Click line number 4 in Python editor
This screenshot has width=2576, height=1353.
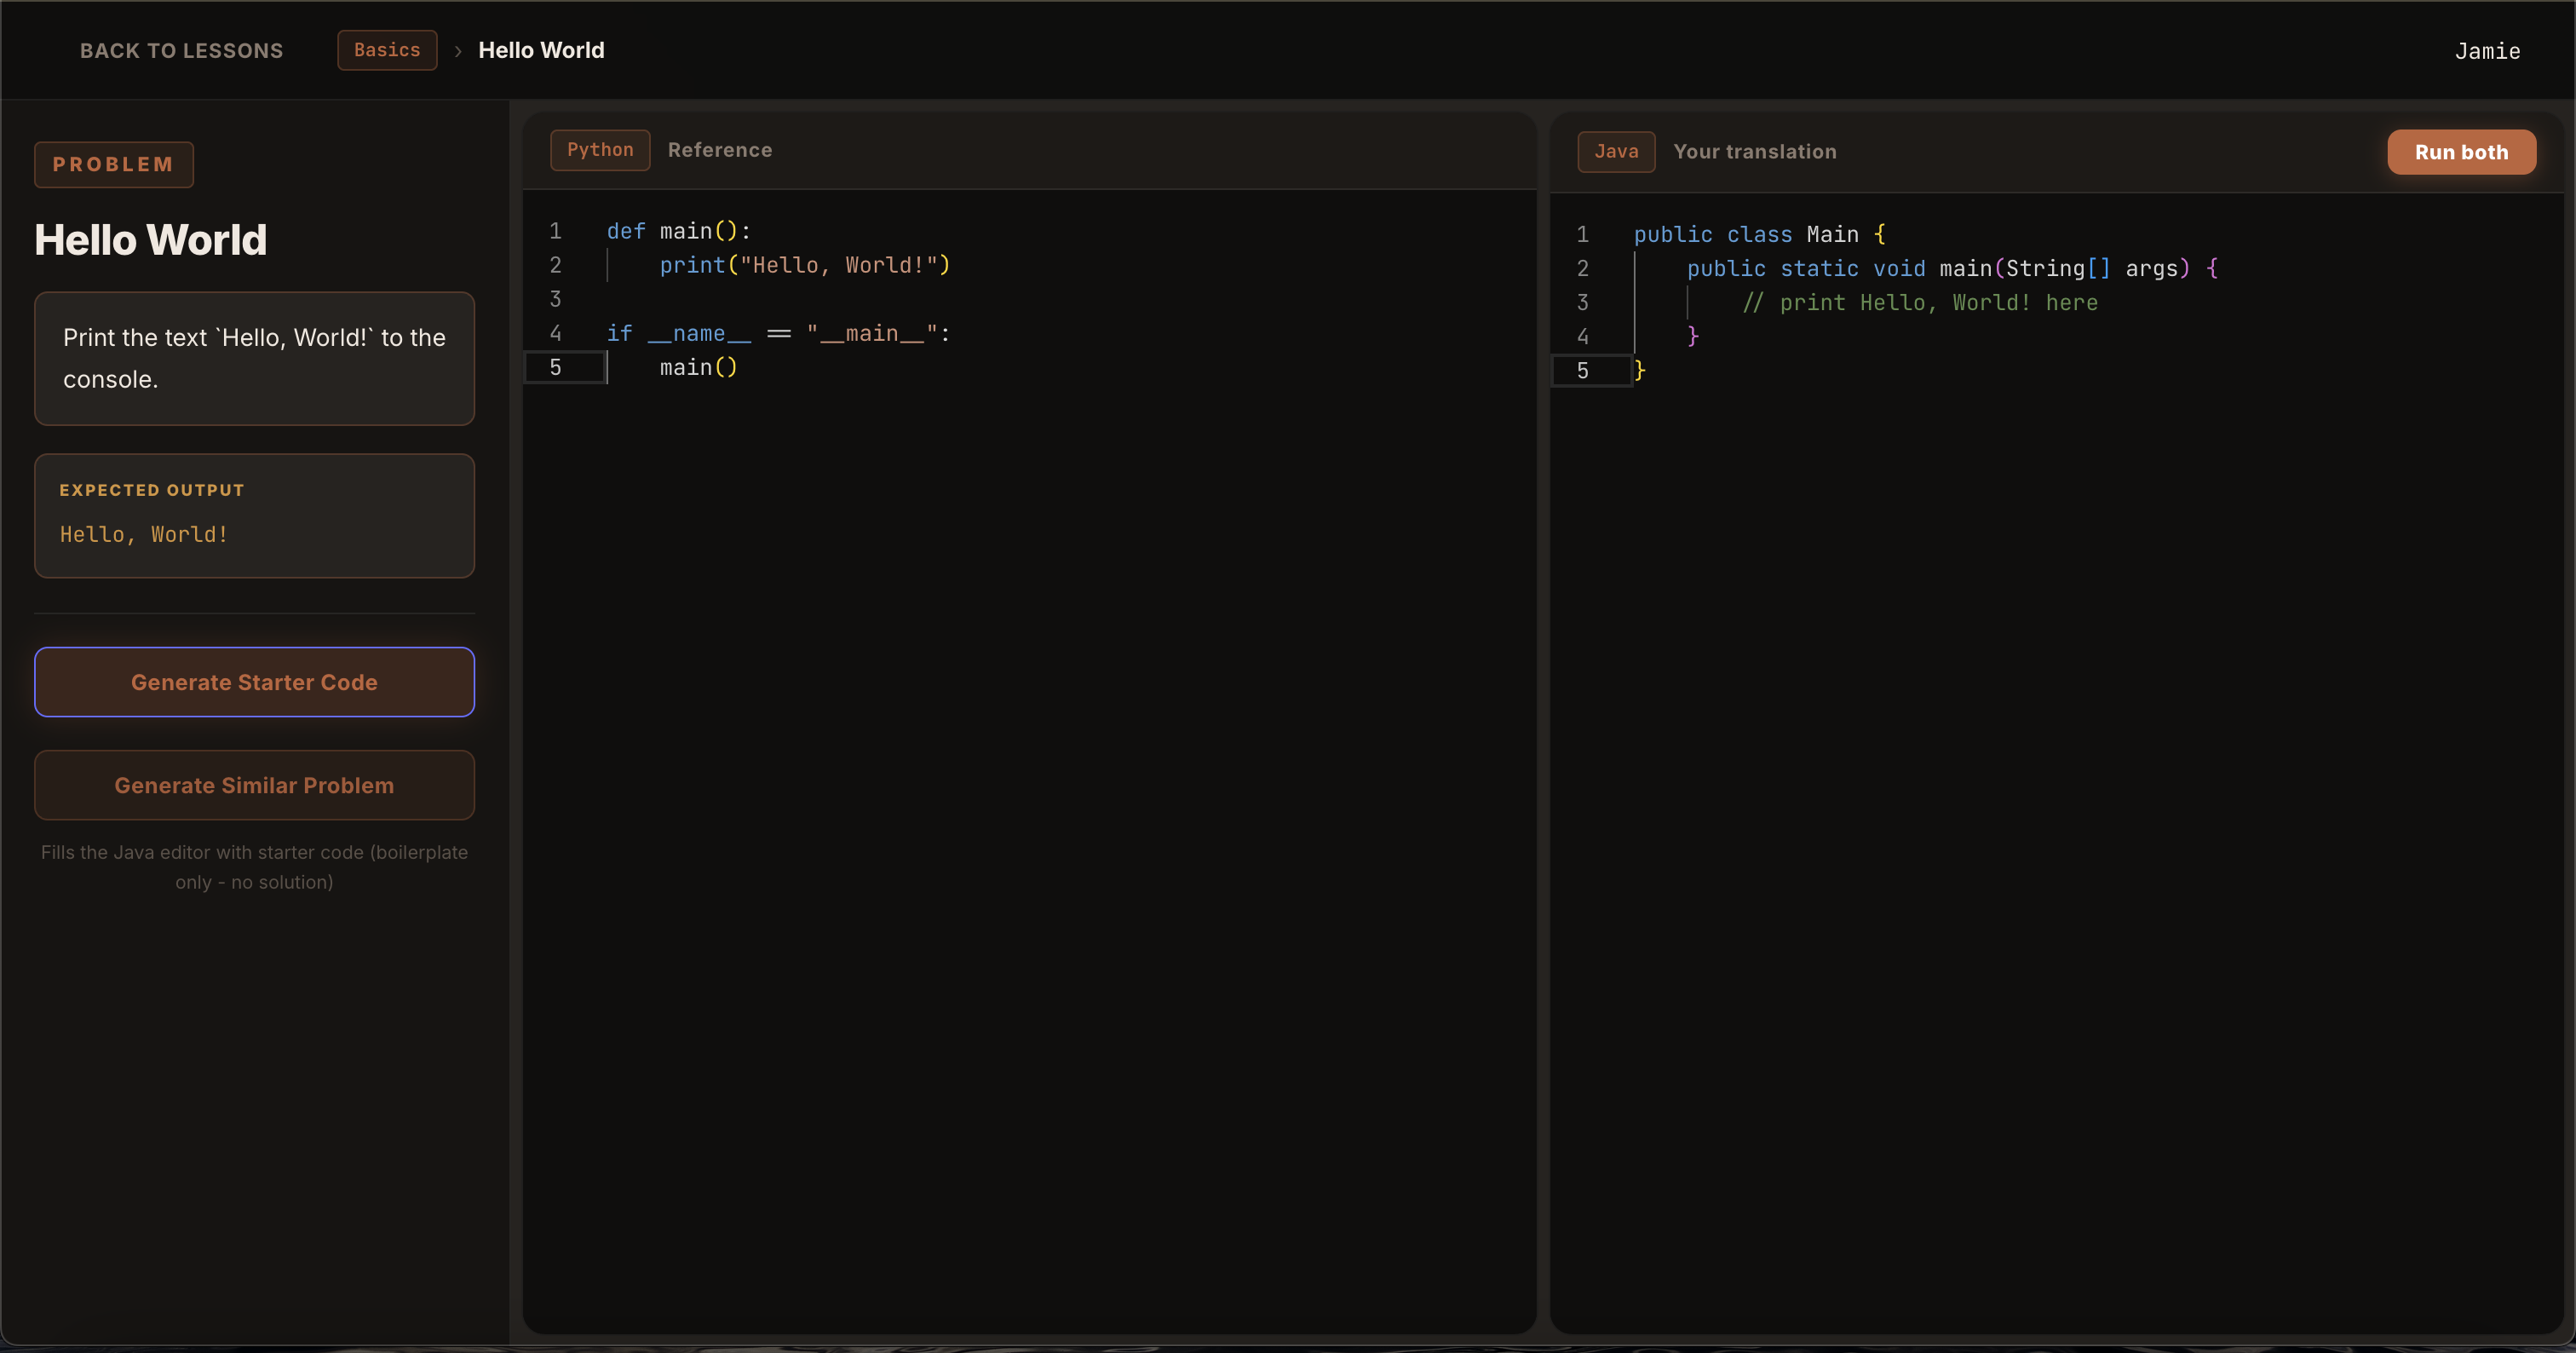[x=555, y=333]
